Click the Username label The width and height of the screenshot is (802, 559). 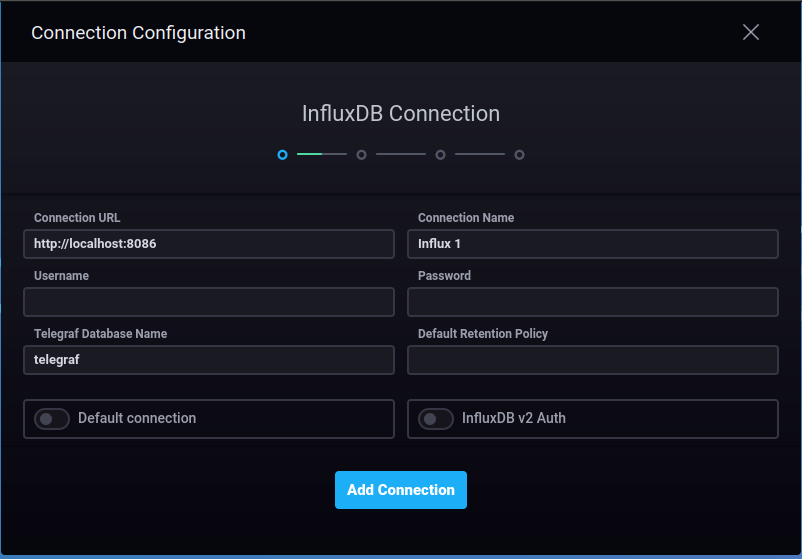[x=61, y=276]
